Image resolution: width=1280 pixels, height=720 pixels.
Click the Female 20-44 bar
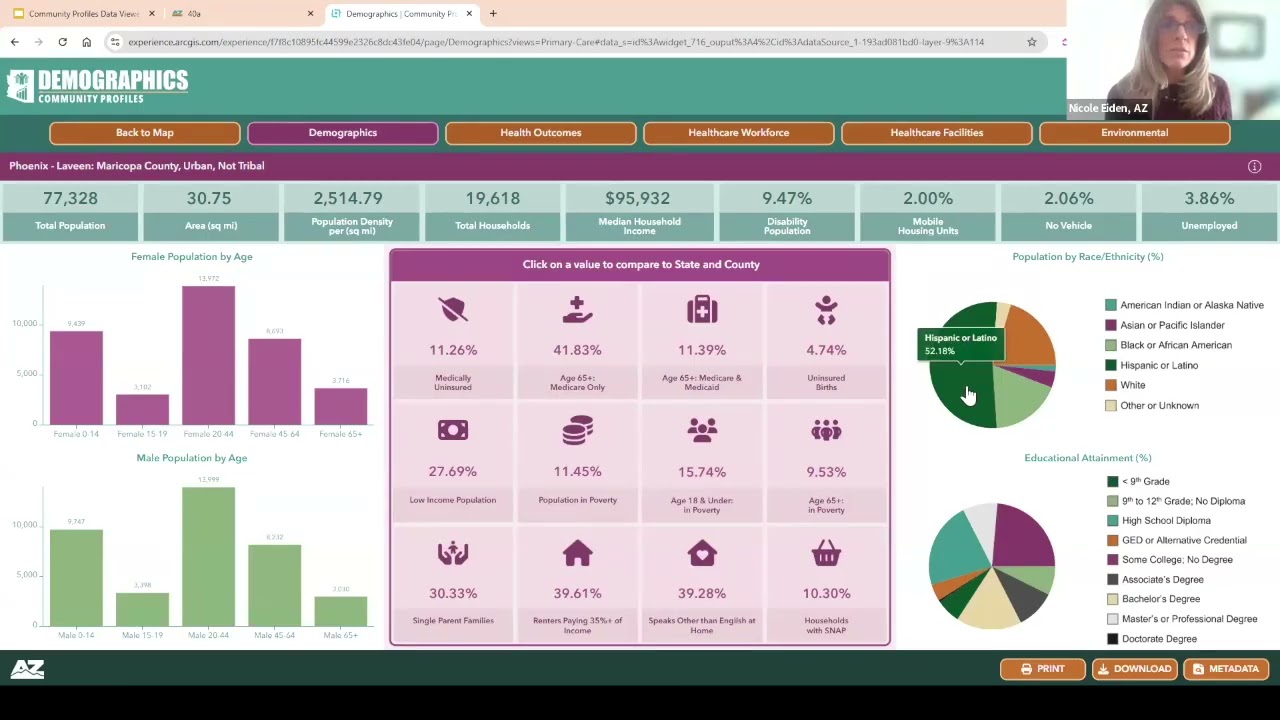pyautogui.click(x=208, y=355)
